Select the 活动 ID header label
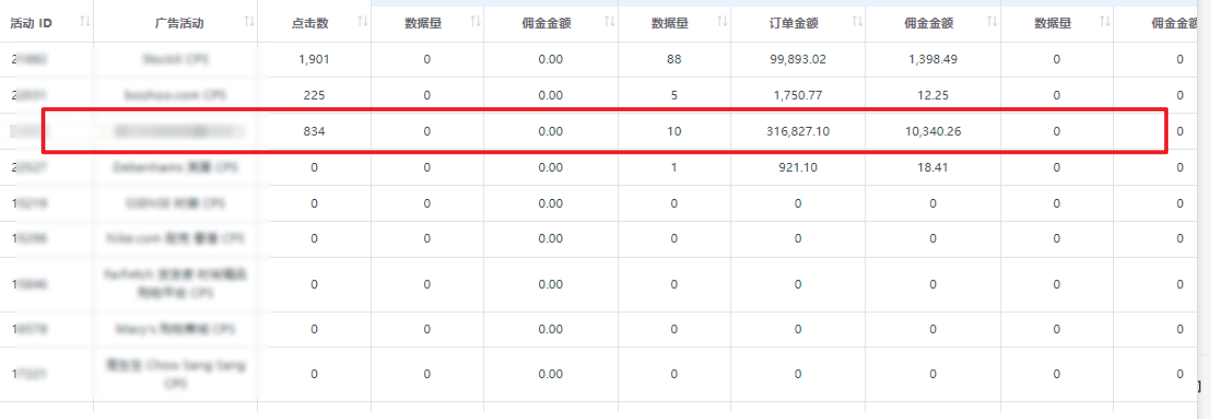The height and width of the screenshot is (419, 1211). (x=31, y=22)
